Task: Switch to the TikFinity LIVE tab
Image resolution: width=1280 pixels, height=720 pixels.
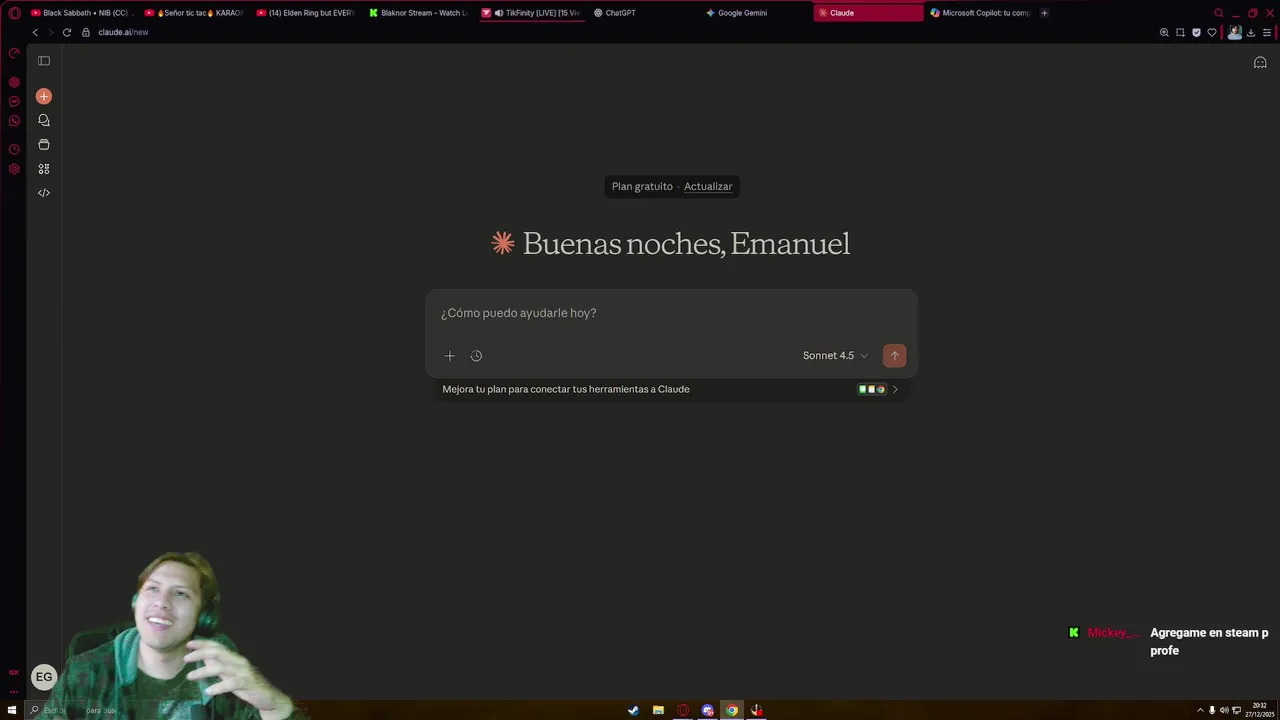Action: pyautogui.click(x=531, y=13)
